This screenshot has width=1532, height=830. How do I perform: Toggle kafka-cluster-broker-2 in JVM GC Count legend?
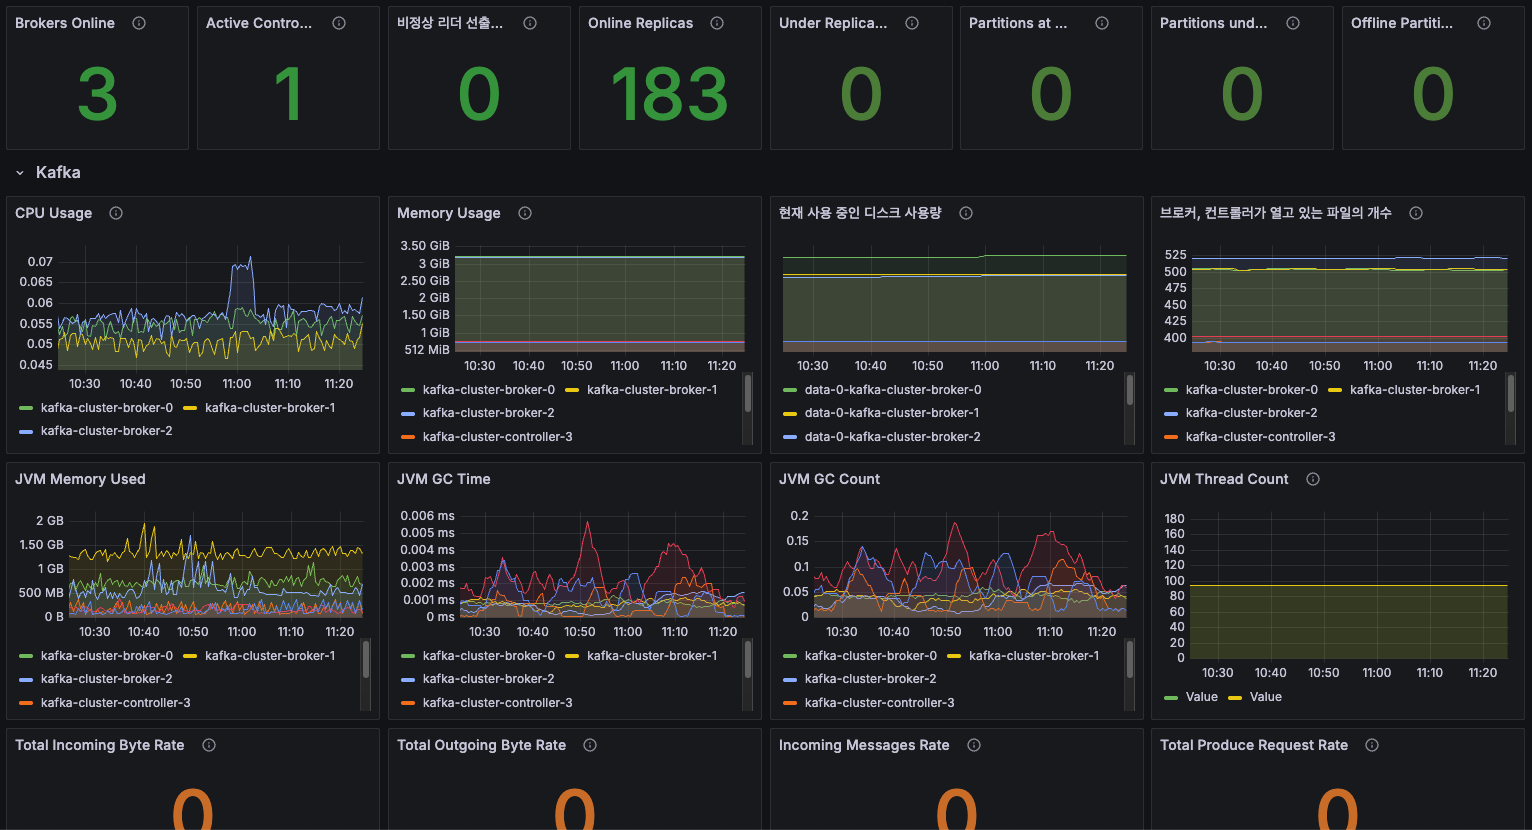(871, 679)
